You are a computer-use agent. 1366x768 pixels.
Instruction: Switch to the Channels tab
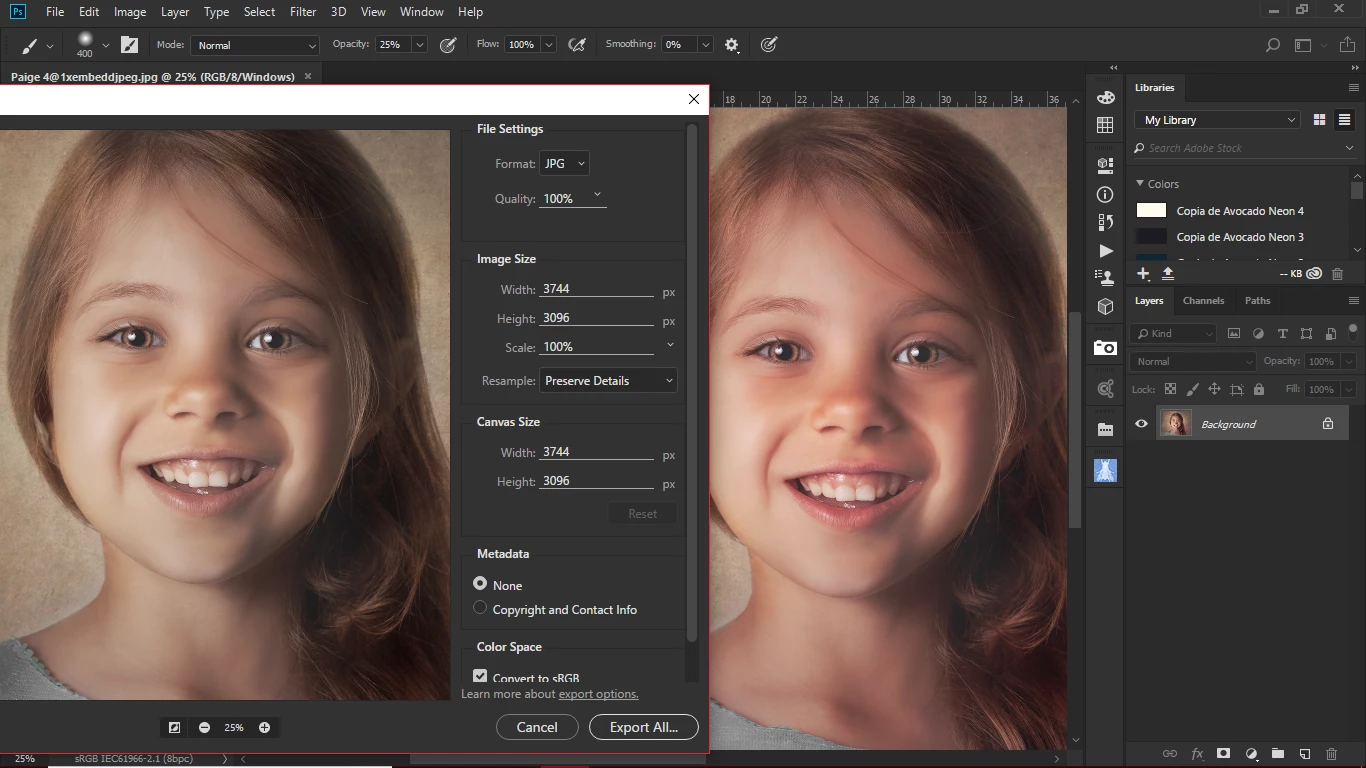point(1203,300)
